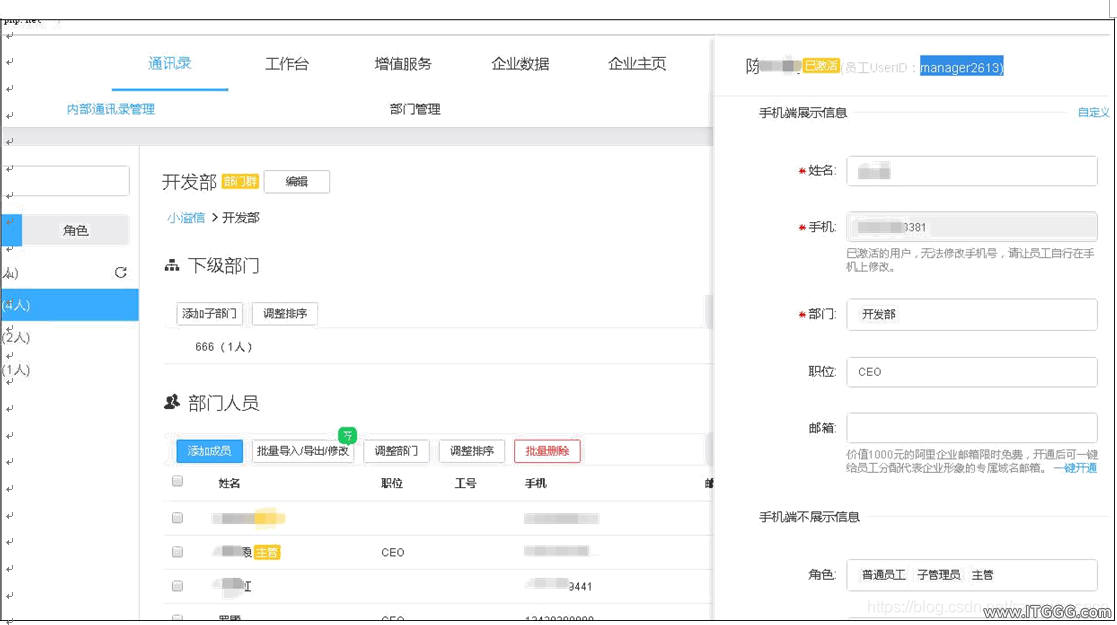The image size is (1117, 625).
Task: Select the highlighted (4人) department in the sidebar
Action: [x=70, y=305]
